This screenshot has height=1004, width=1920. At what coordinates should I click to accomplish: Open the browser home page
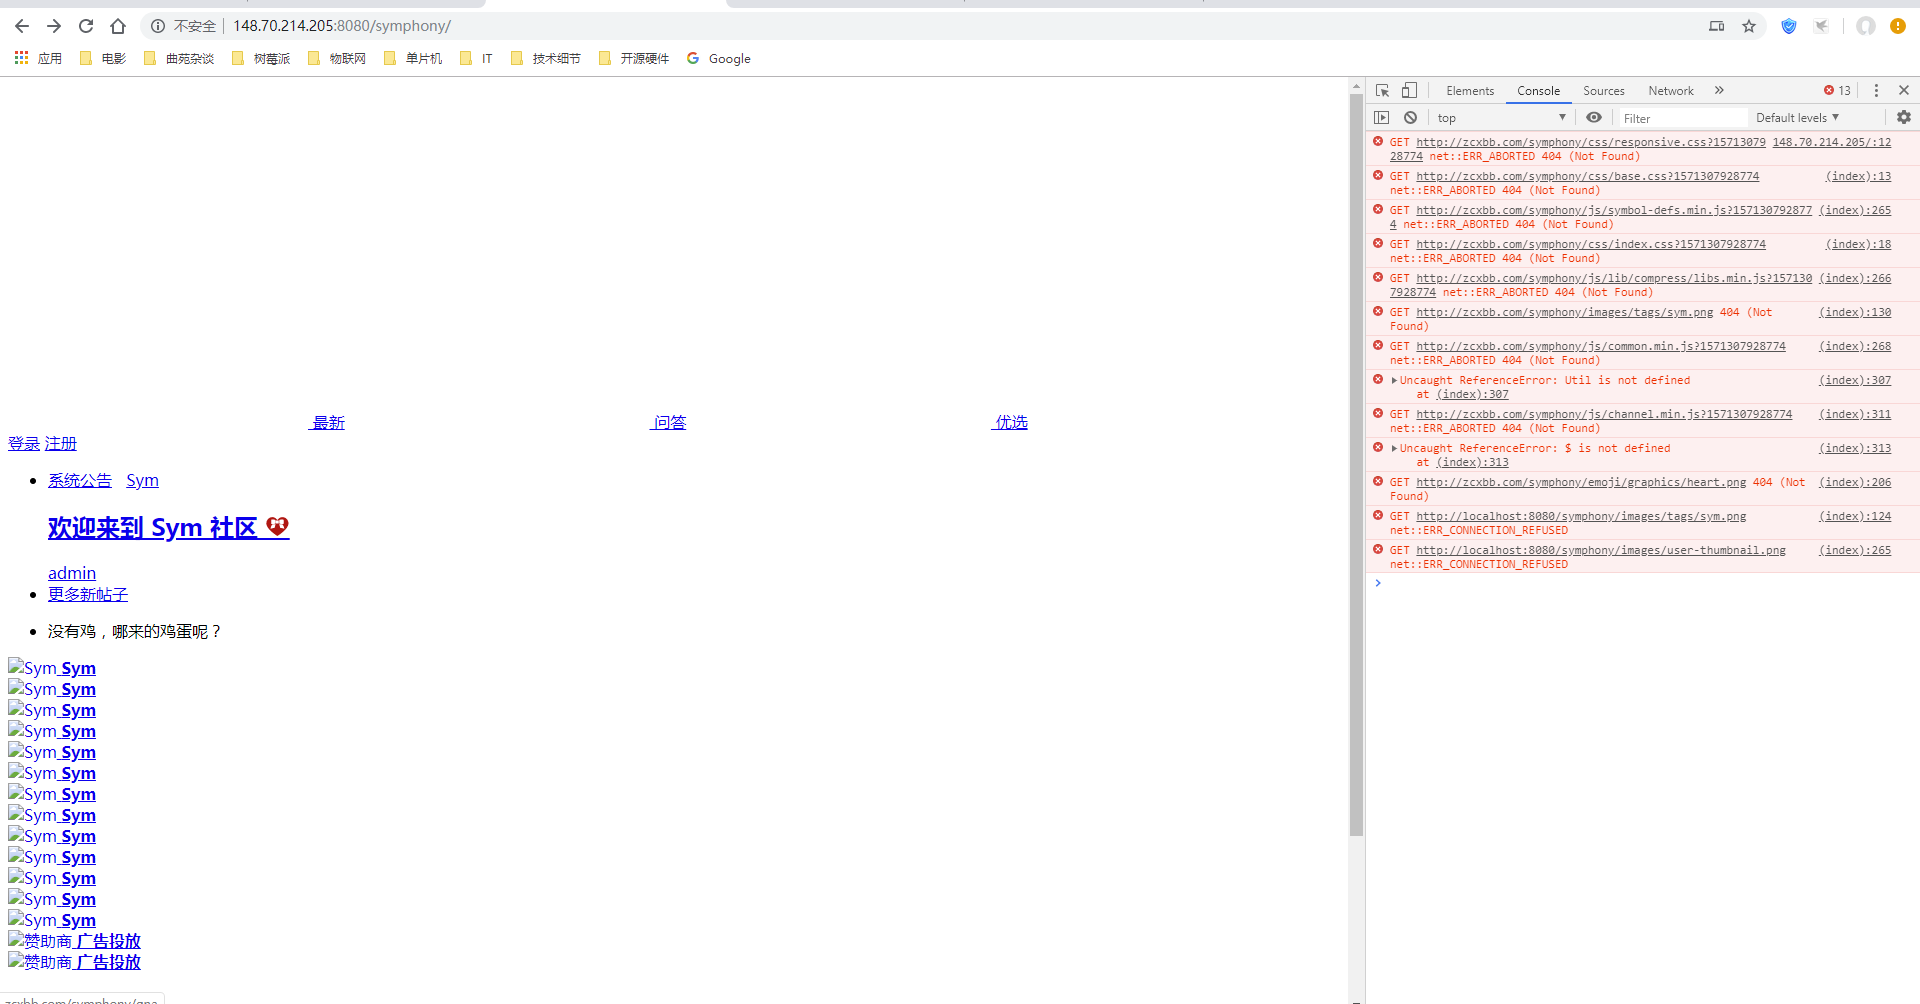pos(118,26)
